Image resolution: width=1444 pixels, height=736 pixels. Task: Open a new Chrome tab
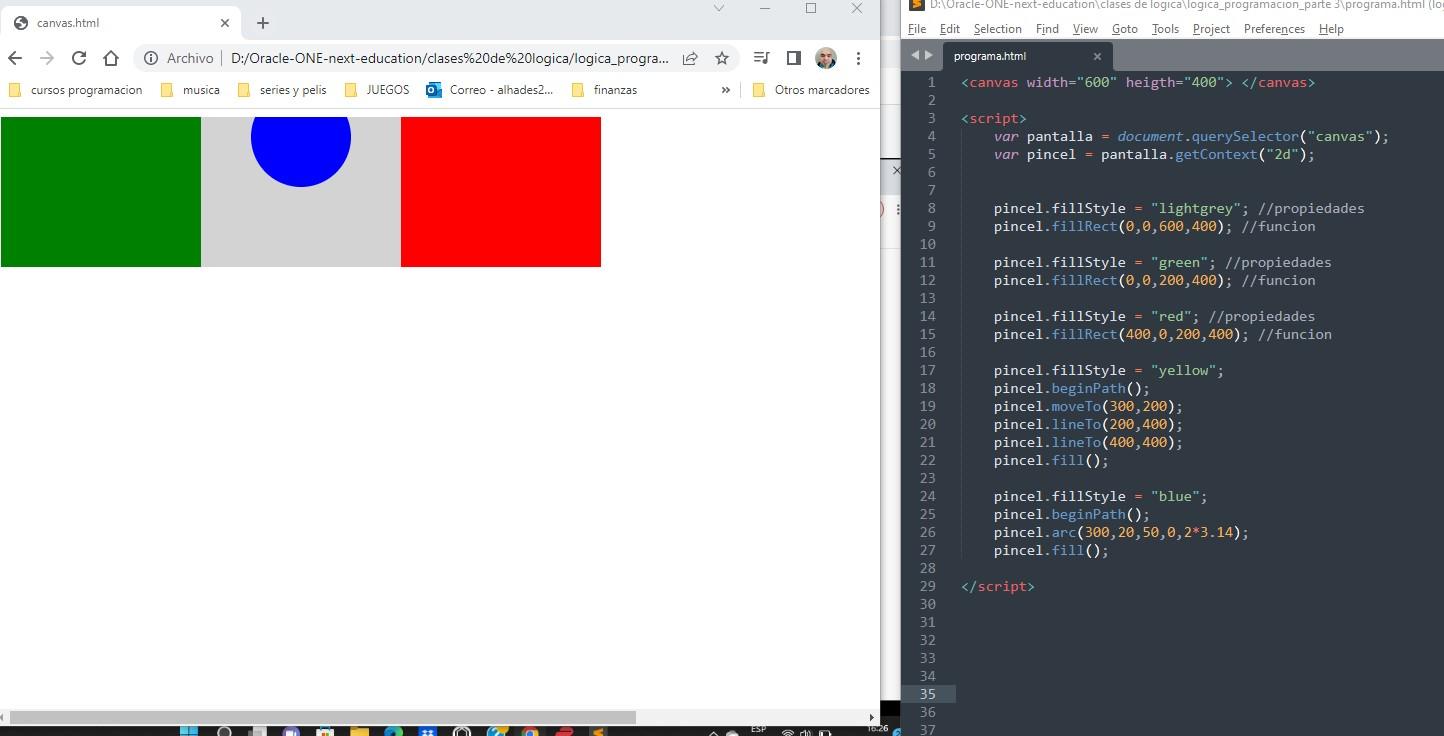click(262, 23)
